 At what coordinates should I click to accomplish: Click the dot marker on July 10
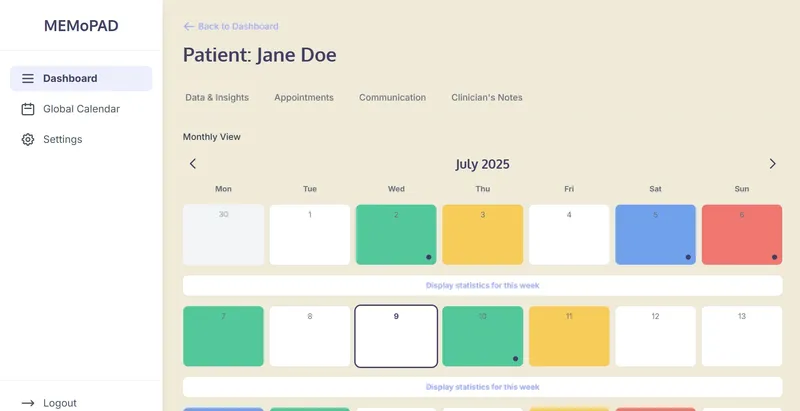click(x=515, y=358)
